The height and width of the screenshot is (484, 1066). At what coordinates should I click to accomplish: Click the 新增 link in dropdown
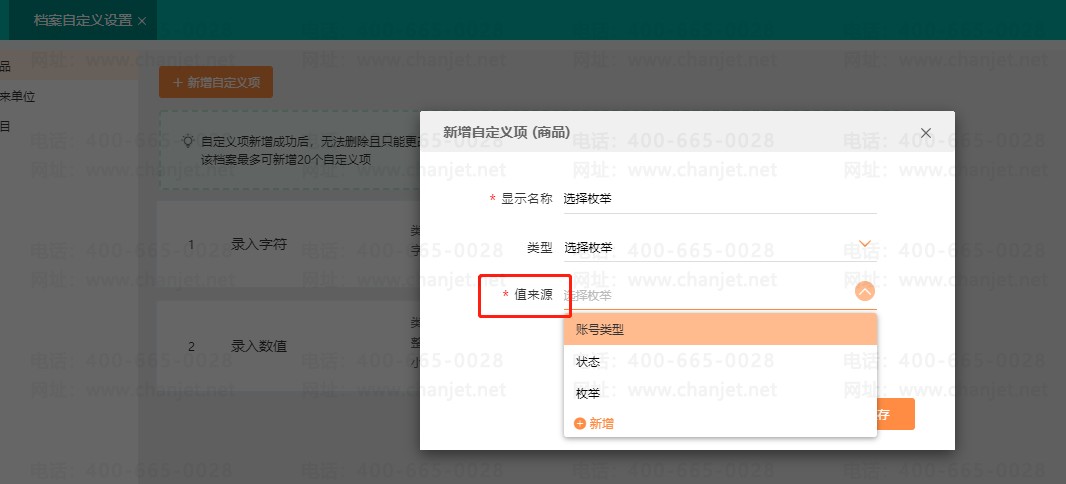594,424
